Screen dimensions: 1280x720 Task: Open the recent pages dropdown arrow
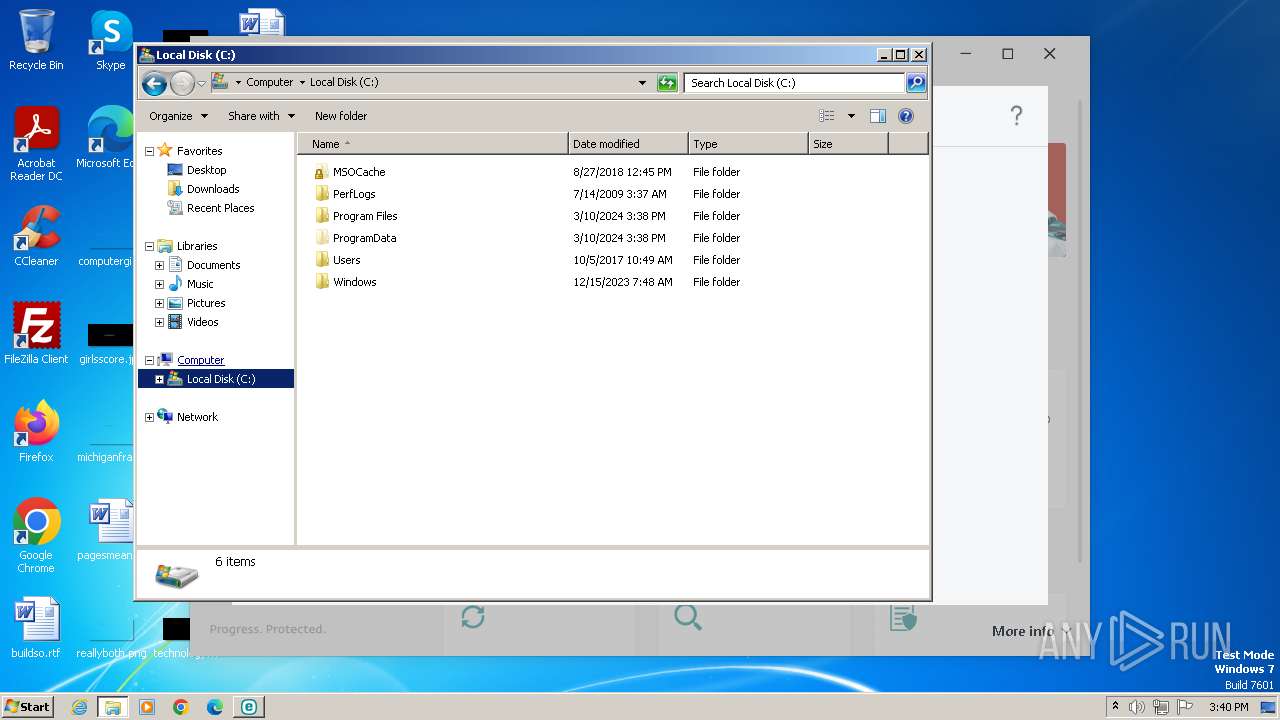[x=202, y=83]
